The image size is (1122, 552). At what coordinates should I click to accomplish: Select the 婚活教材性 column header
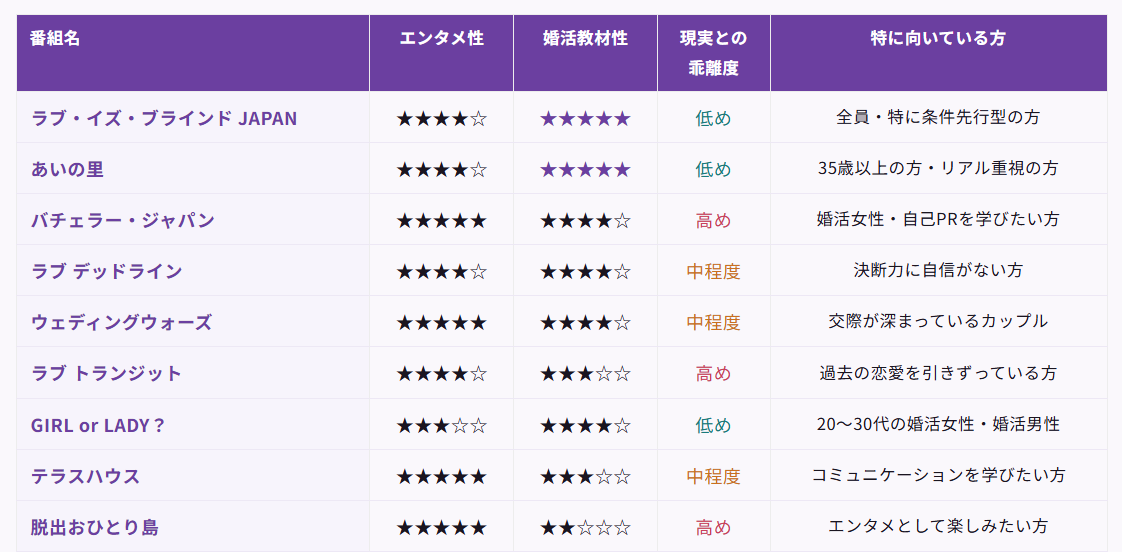click(585, 39)
